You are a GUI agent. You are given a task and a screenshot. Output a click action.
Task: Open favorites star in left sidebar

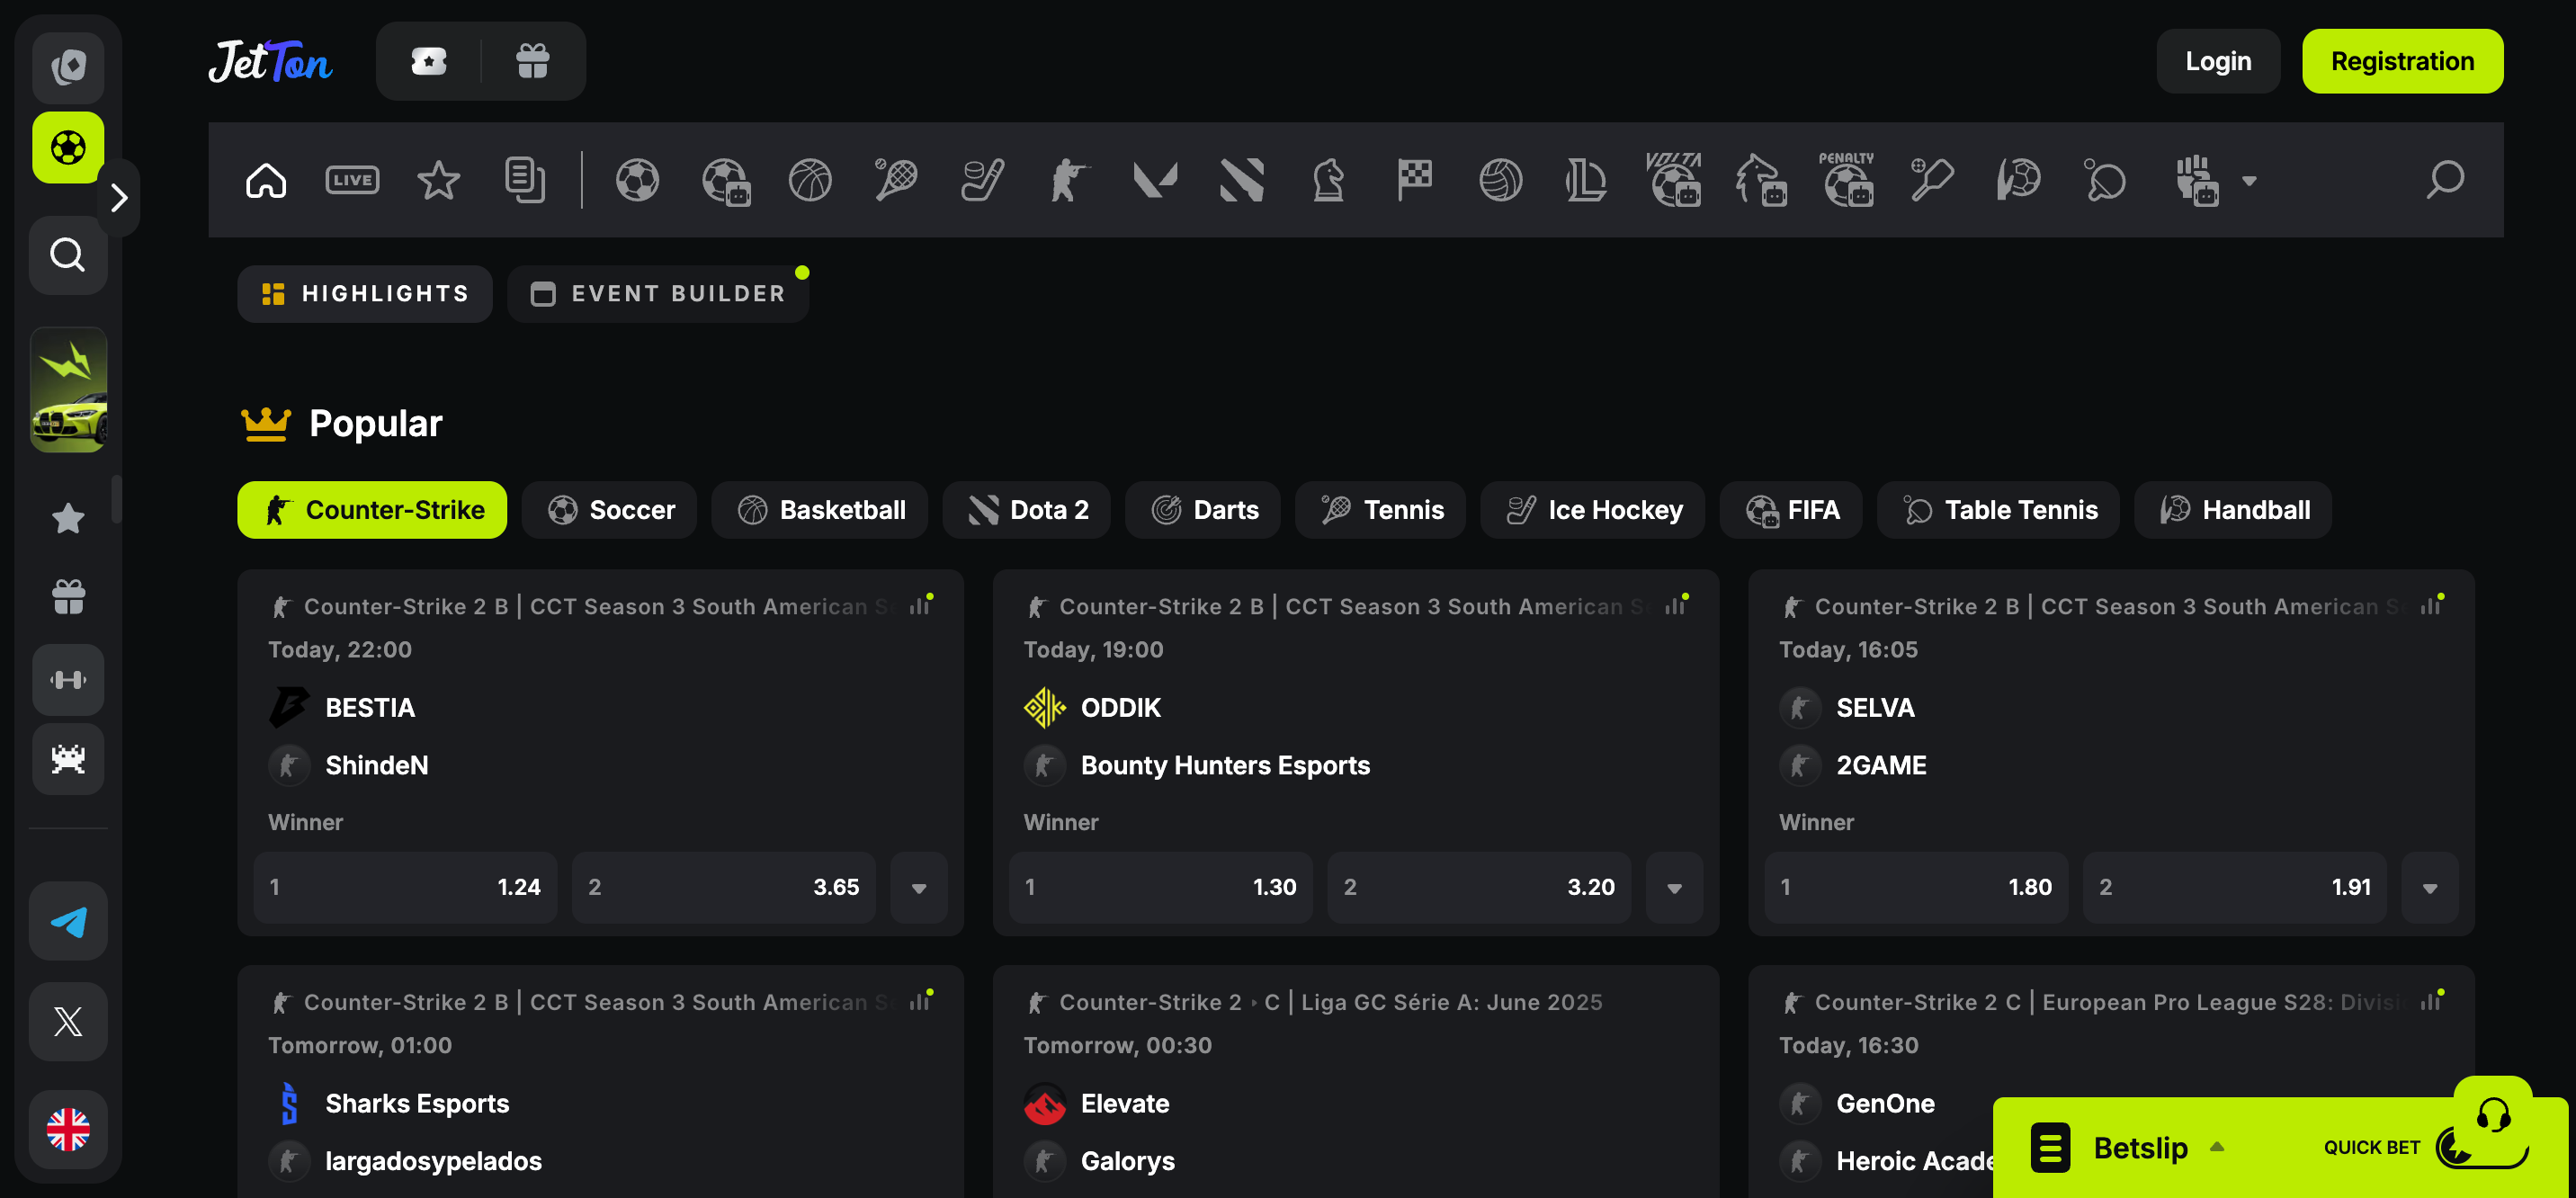click(68, 518)
